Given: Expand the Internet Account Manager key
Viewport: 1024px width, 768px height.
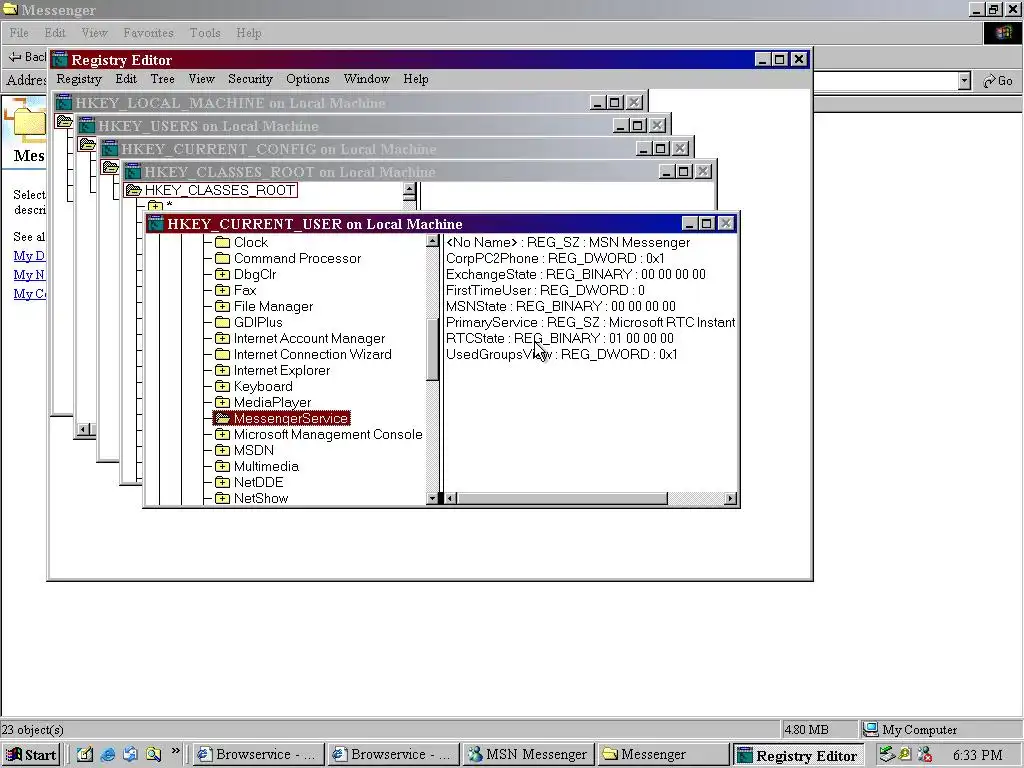Looking at the screenshot, I should (223, 338).
